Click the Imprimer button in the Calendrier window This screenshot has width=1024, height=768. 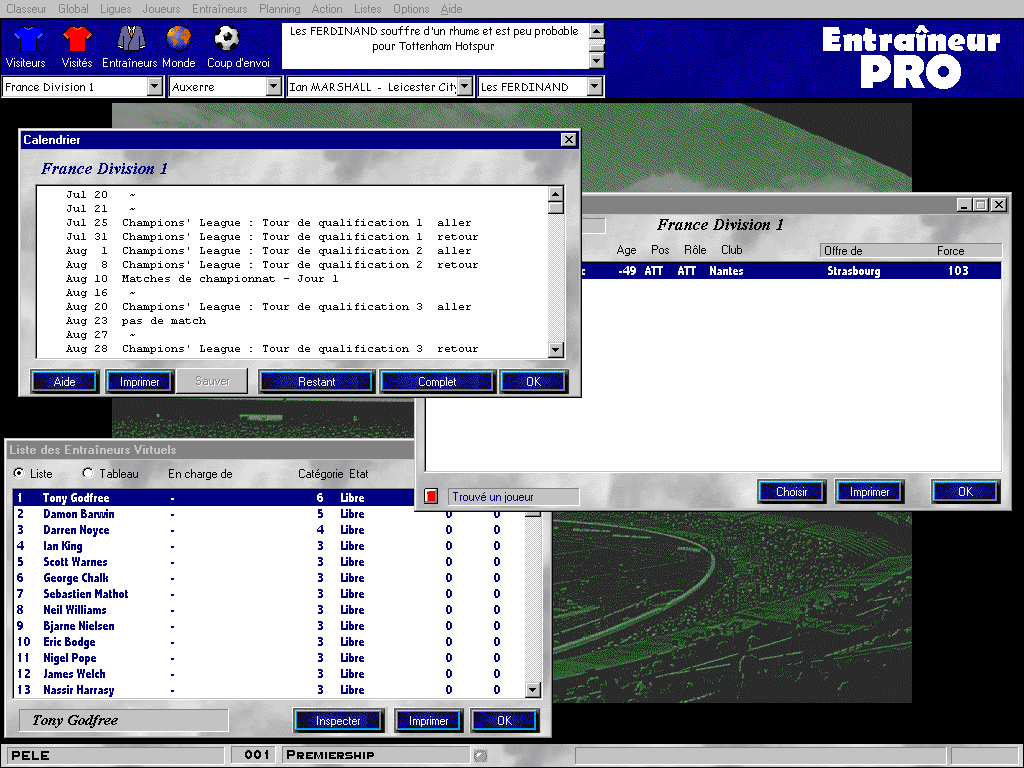click(x=139, y=381)
